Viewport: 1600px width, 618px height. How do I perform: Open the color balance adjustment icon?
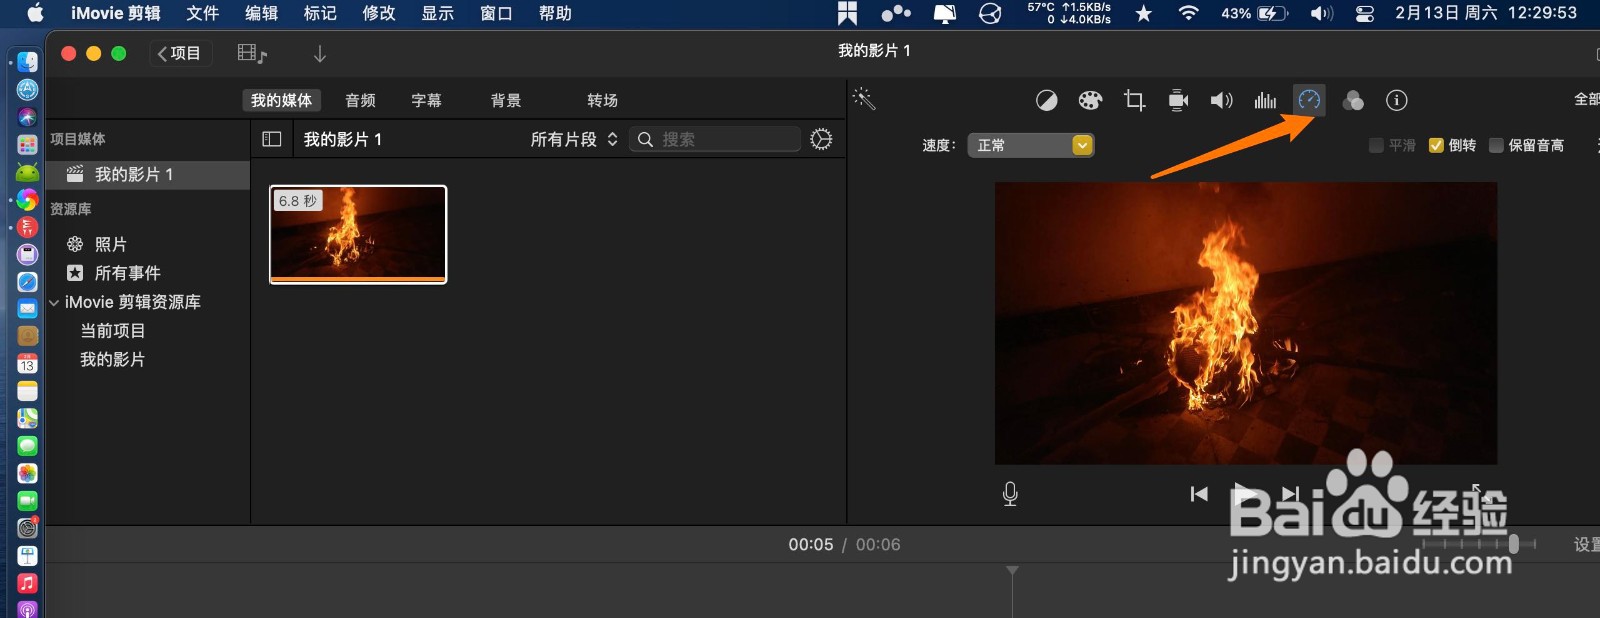pos(1046,100)
